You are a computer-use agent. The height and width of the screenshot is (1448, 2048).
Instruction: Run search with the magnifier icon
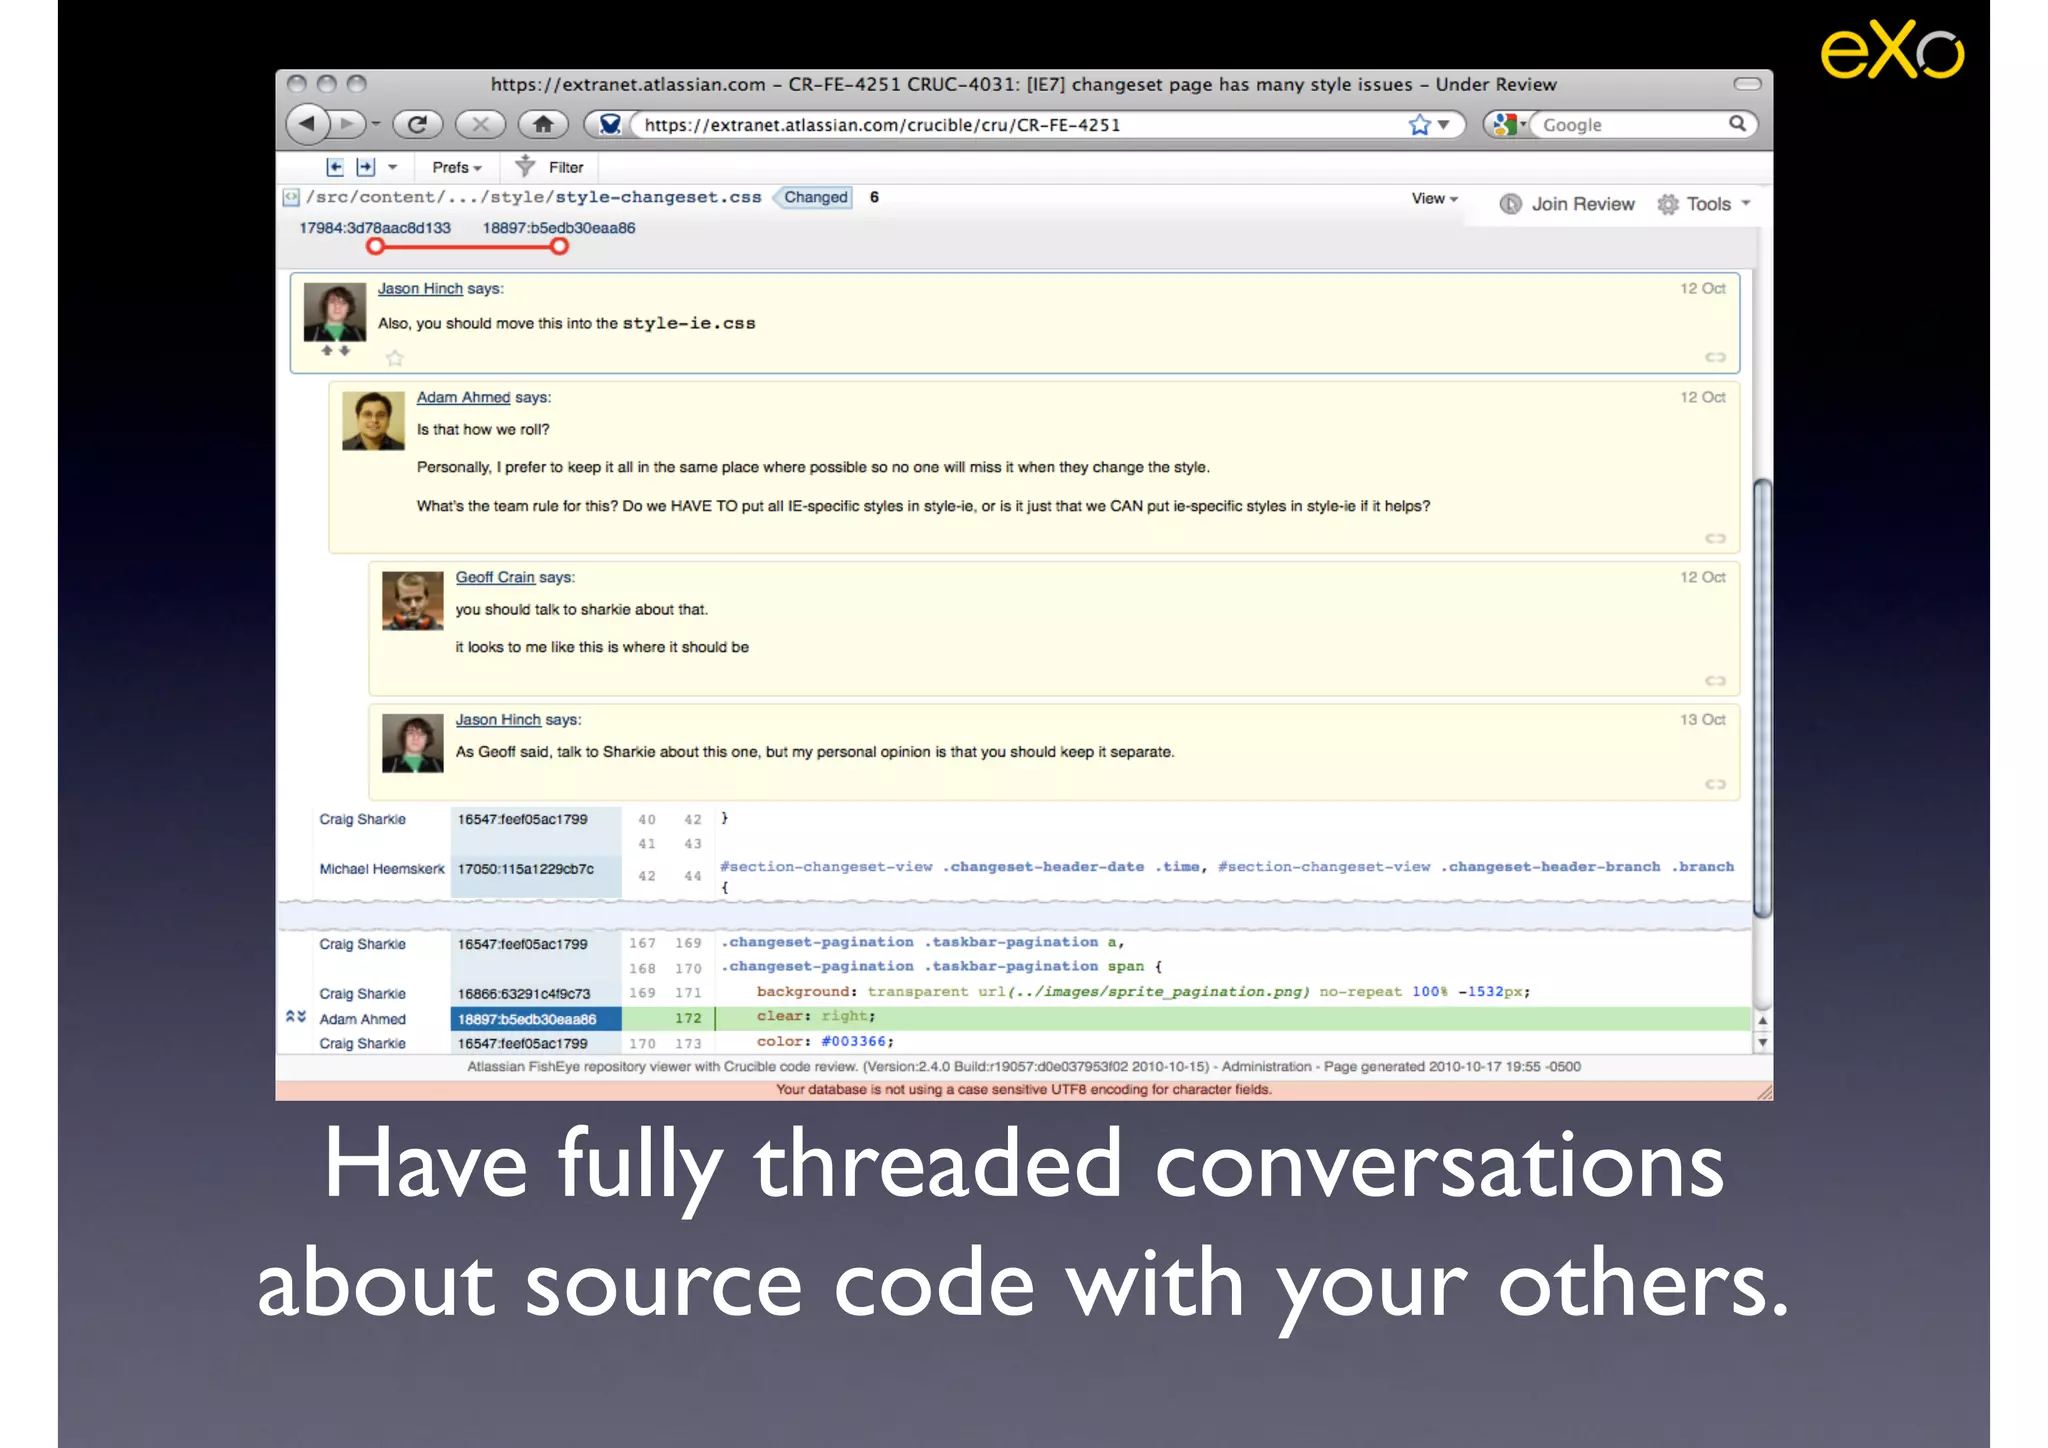pyautogui.click(x=1738, y=123)
